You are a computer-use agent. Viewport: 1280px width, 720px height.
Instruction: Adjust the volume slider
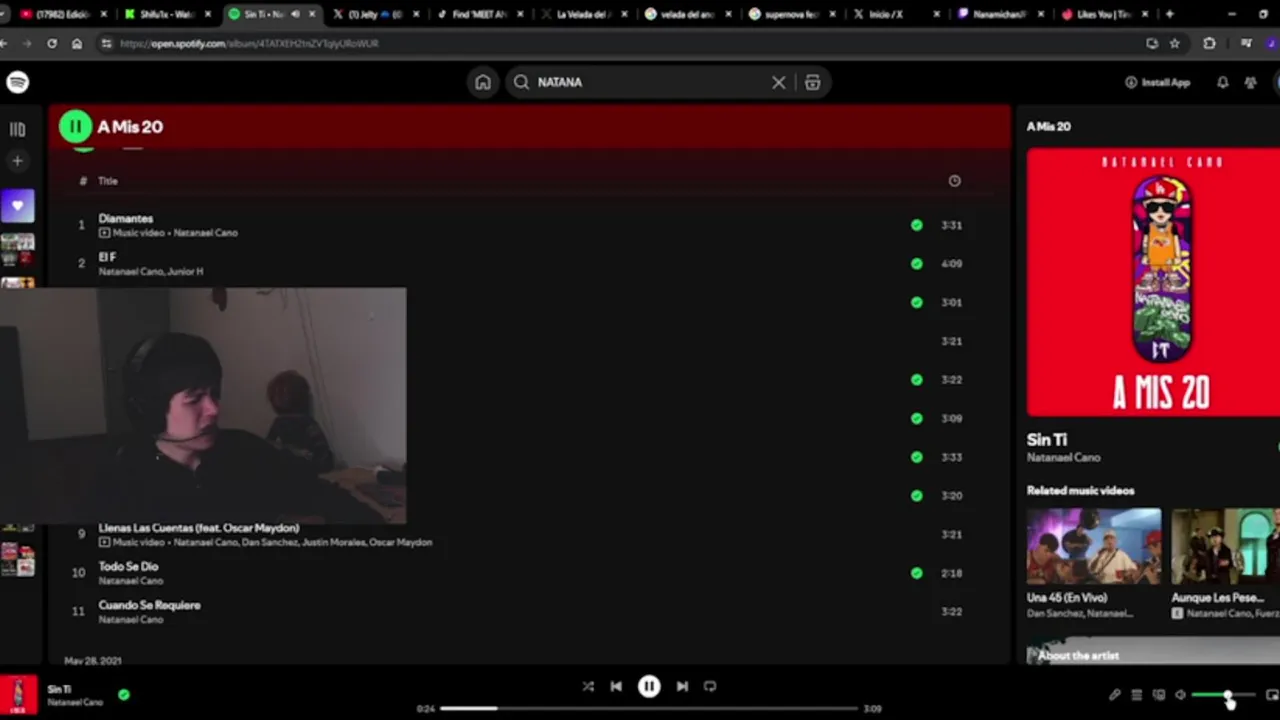click(x=1223, y=695)
